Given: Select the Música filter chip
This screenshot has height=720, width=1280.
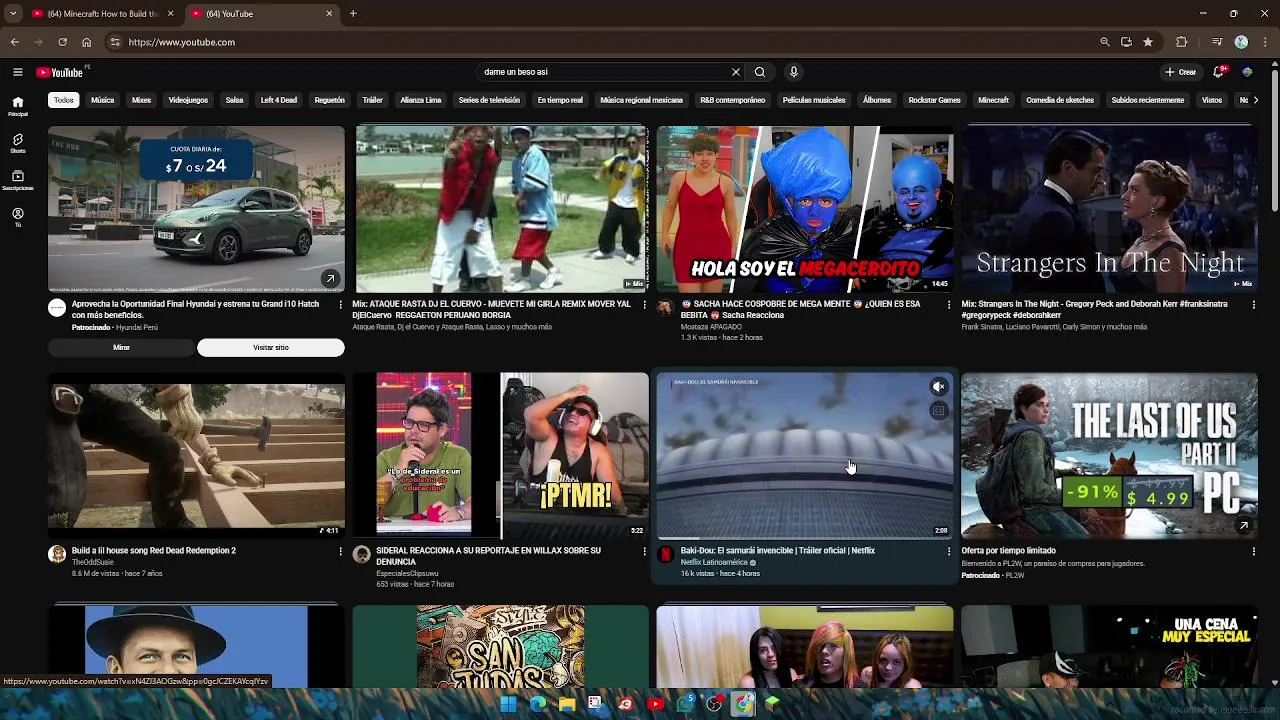Looking at the screenshot, I should [103, 100].
